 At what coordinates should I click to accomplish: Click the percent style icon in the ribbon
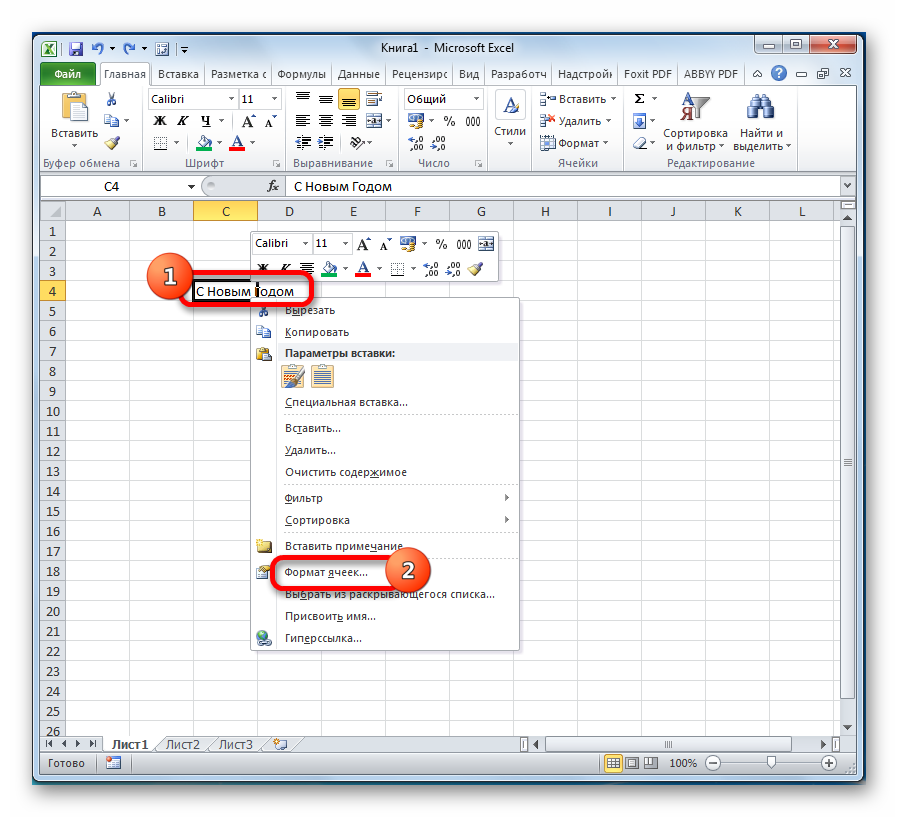[448, 121]
